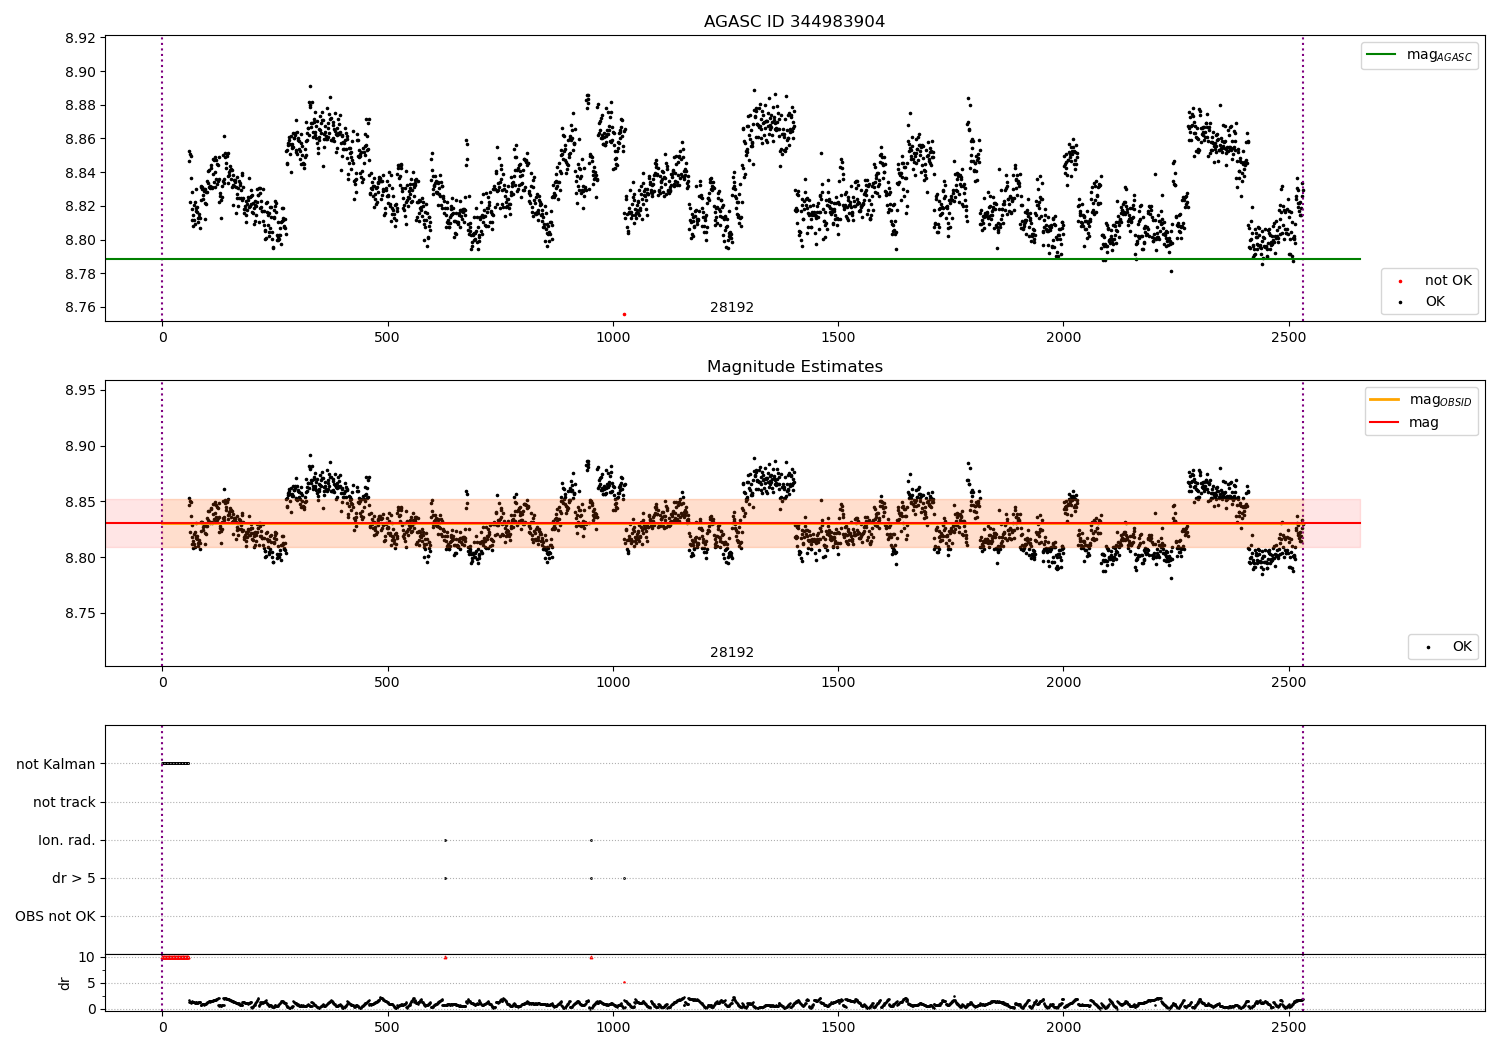This screenshot has height=1050, width=1500.
Task: Click the 8.80 tick in the AGASC ID plot
Action: 79,240
